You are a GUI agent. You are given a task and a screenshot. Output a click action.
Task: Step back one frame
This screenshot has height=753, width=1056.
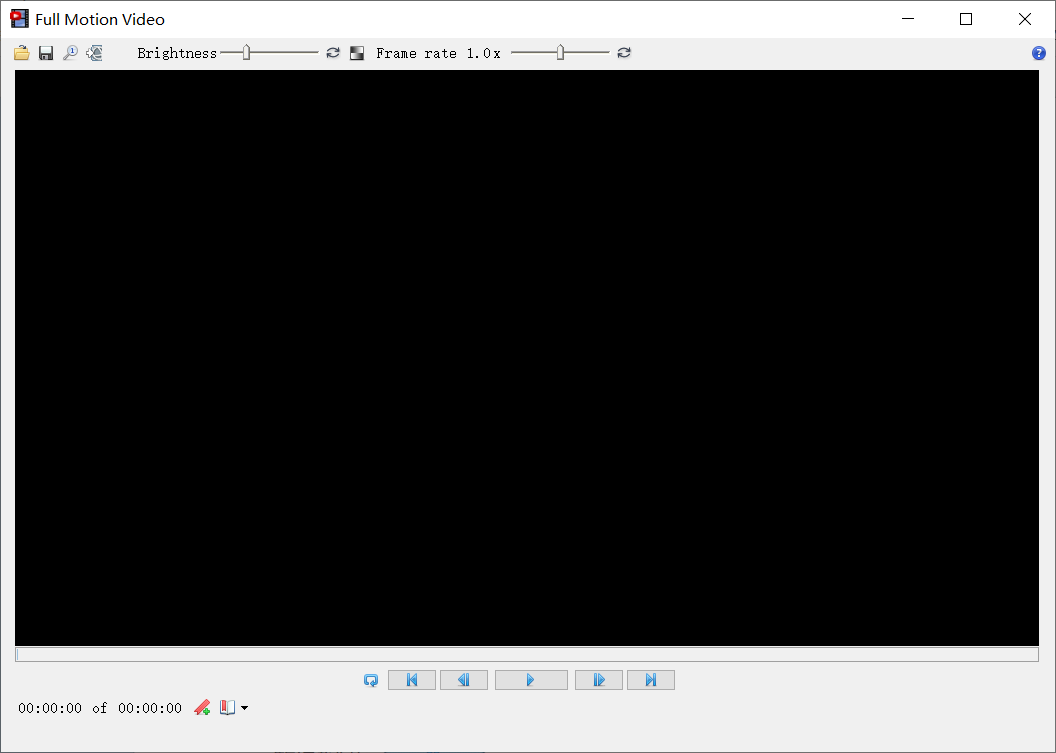[x=464, y=680]
